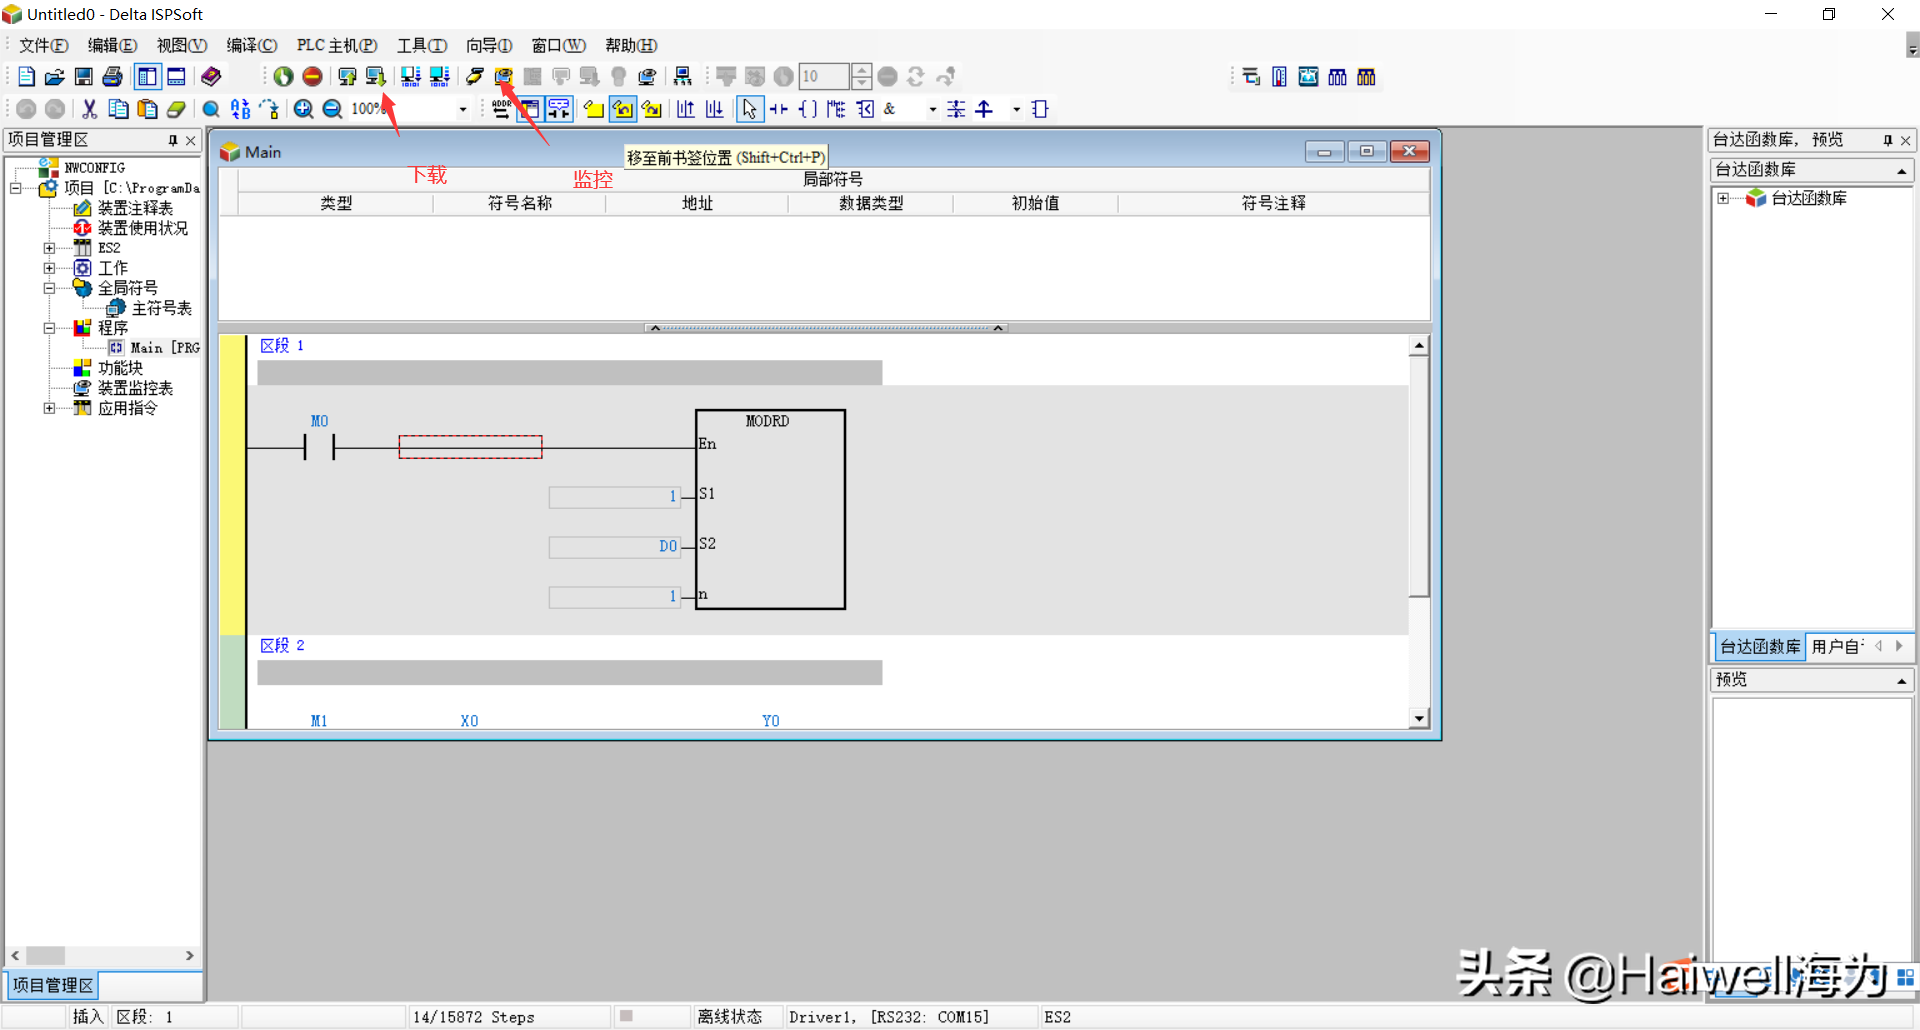The height and width of the screenshot is (1030, 1920).
Task: Toggle the output window view button
Action: tap(176, 77)
